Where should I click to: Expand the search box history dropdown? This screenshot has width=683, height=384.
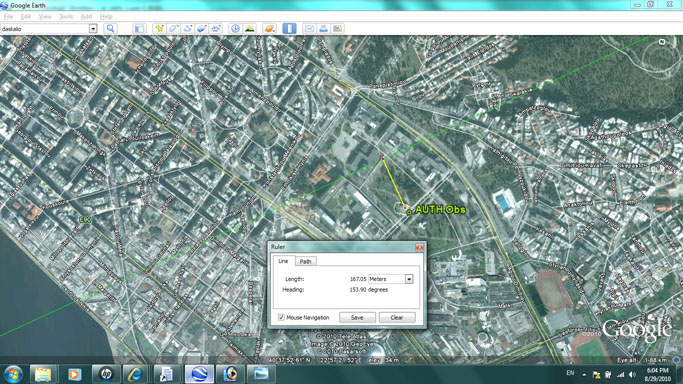pos(93,29)
